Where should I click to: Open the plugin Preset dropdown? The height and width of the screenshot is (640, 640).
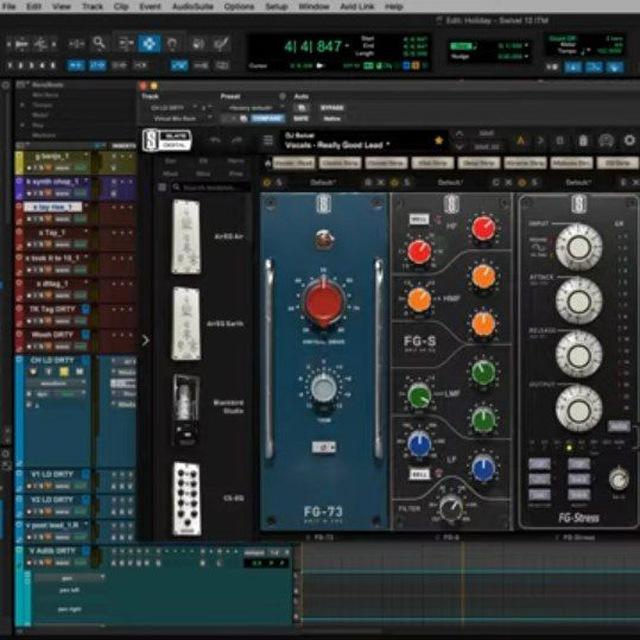click(x=255, y=108)
